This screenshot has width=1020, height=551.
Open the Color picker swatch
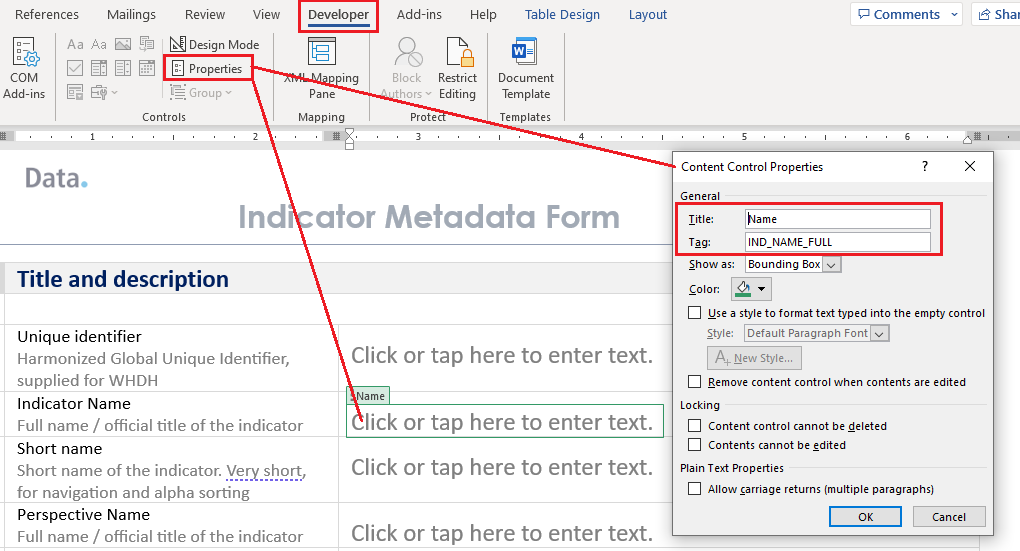(744, 289)
